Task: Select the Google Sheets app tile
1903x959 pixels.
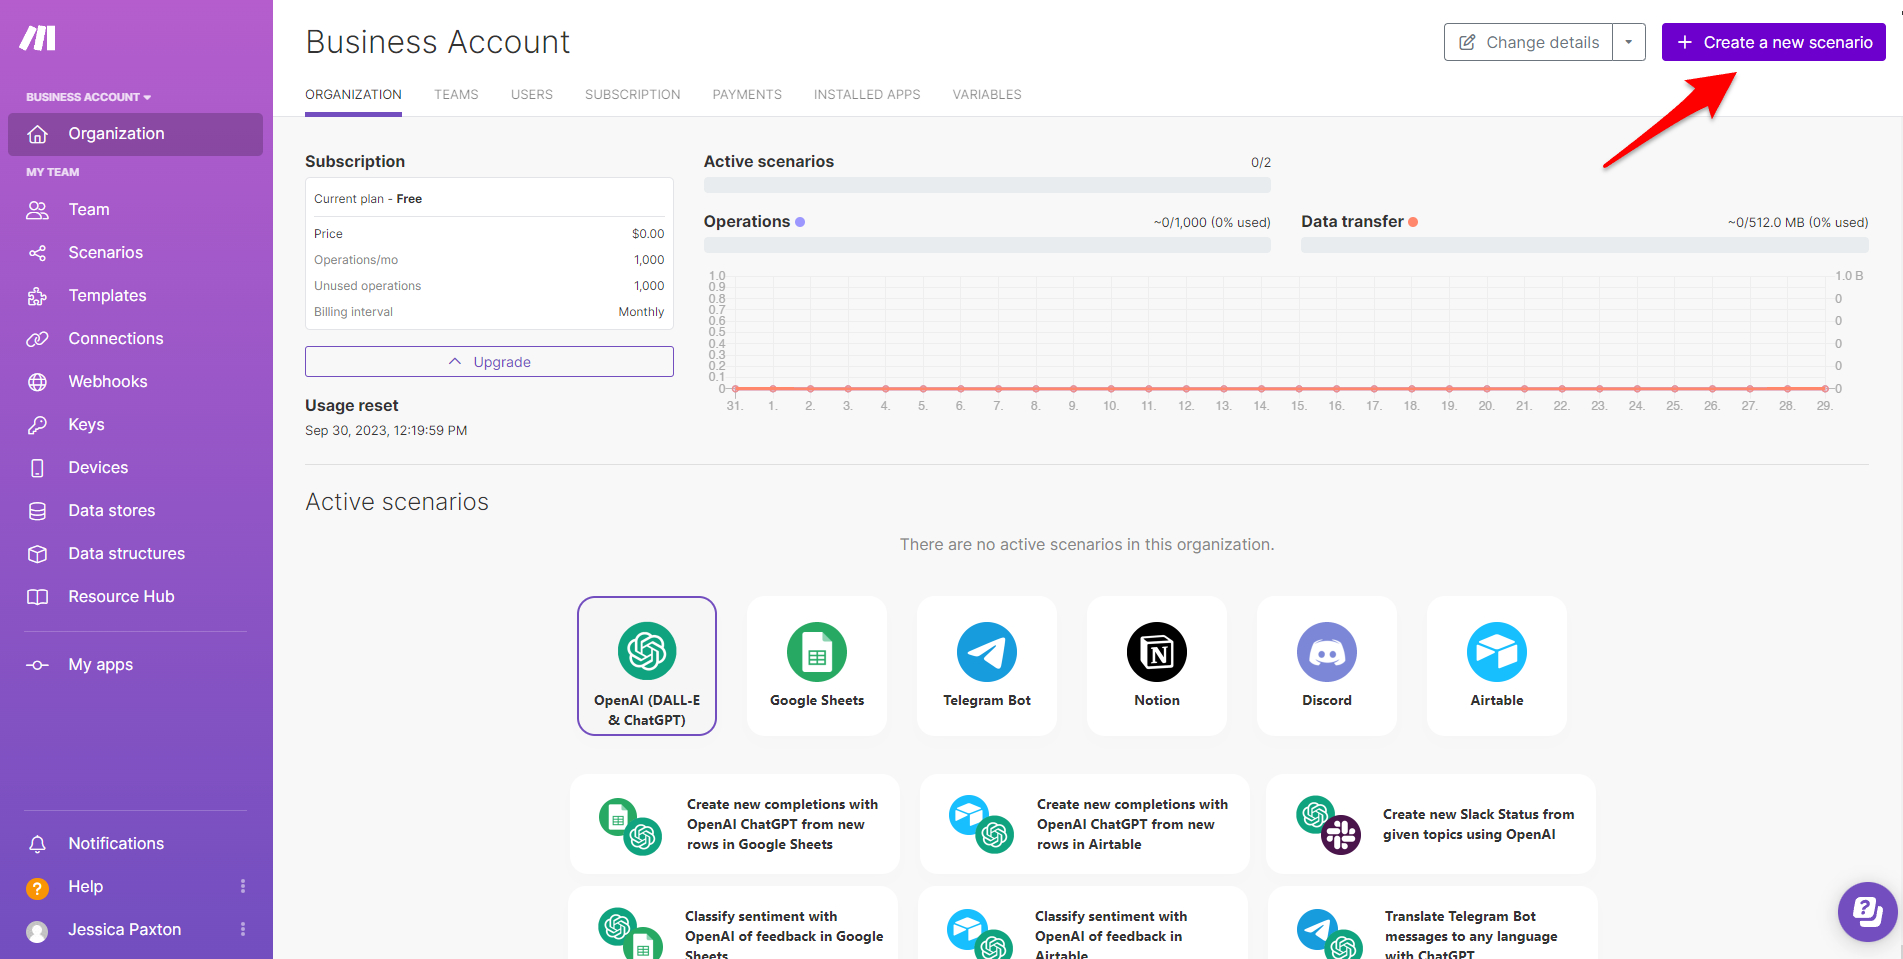Action: 817,666
